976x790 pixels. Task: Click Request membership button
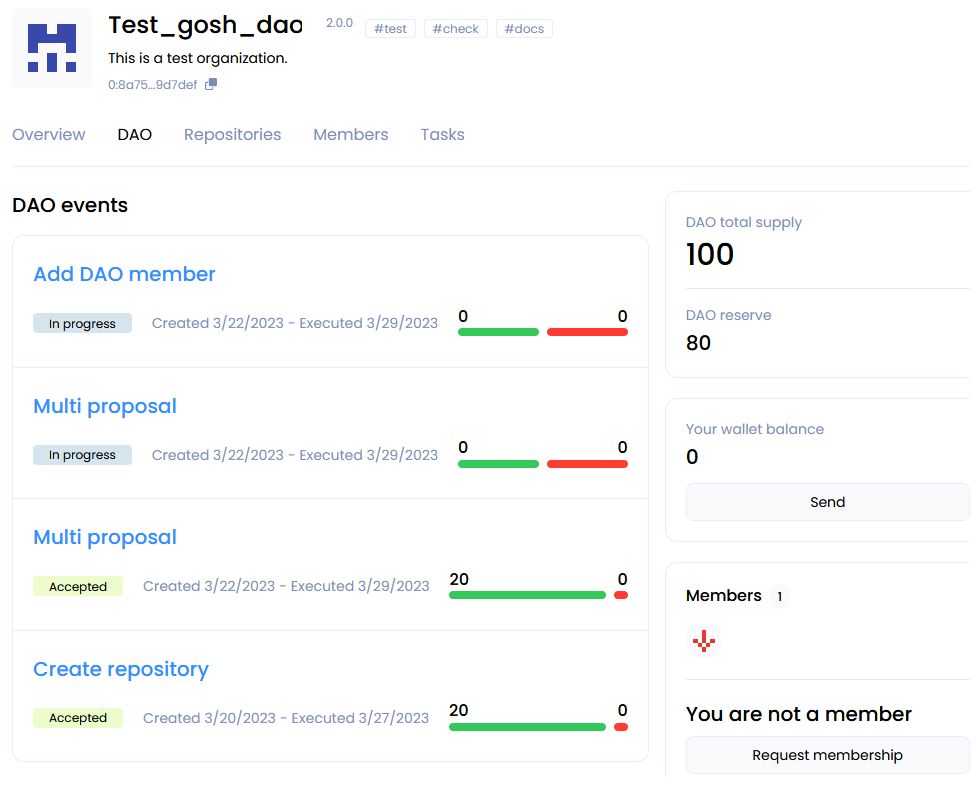pyautogui.click(x=827, y=755)
